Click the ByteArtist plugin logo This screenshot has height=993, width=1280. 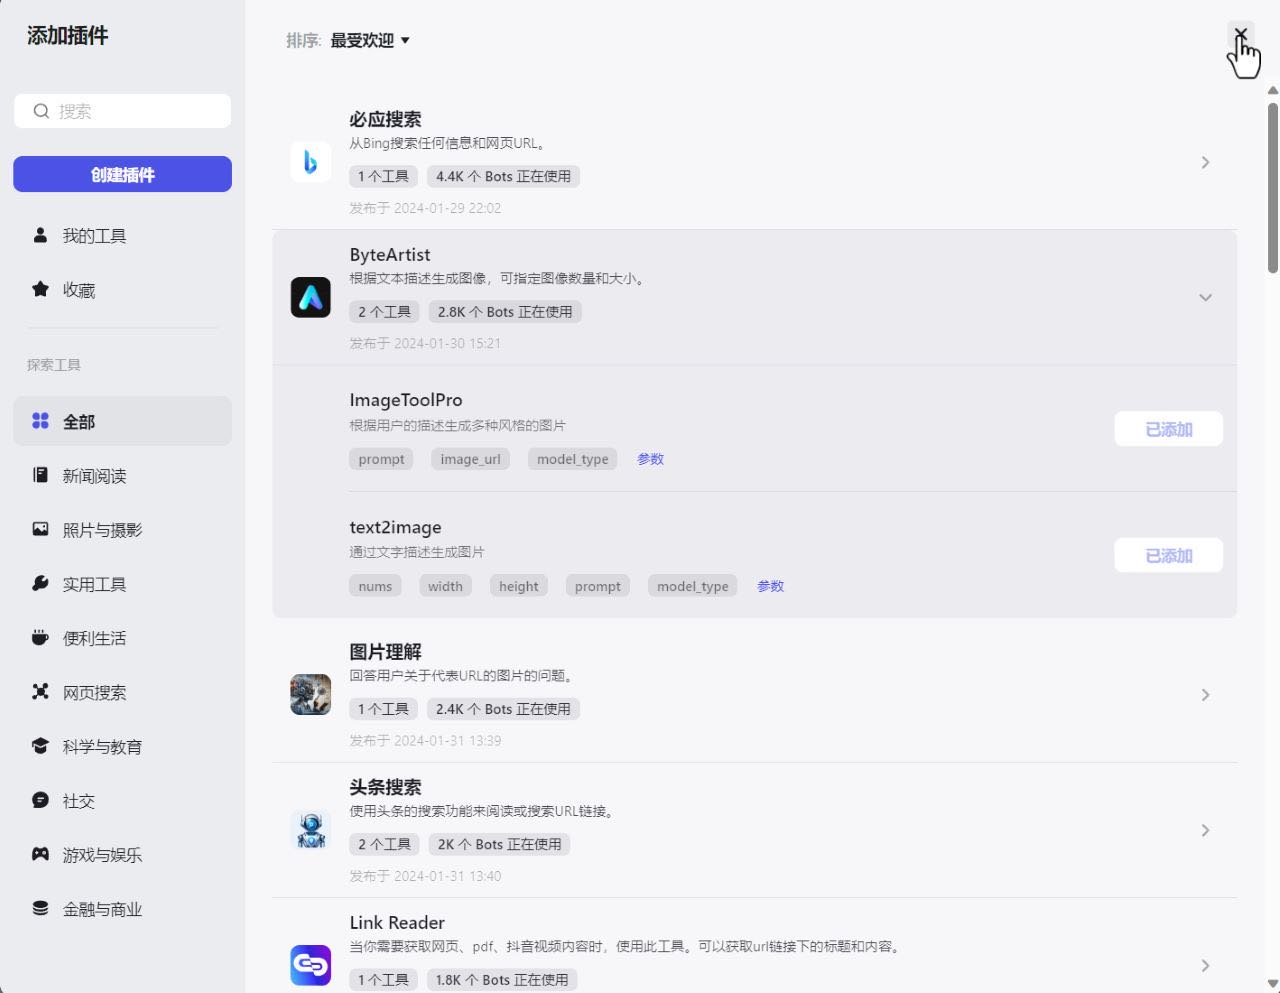click(x=310, y=298)
